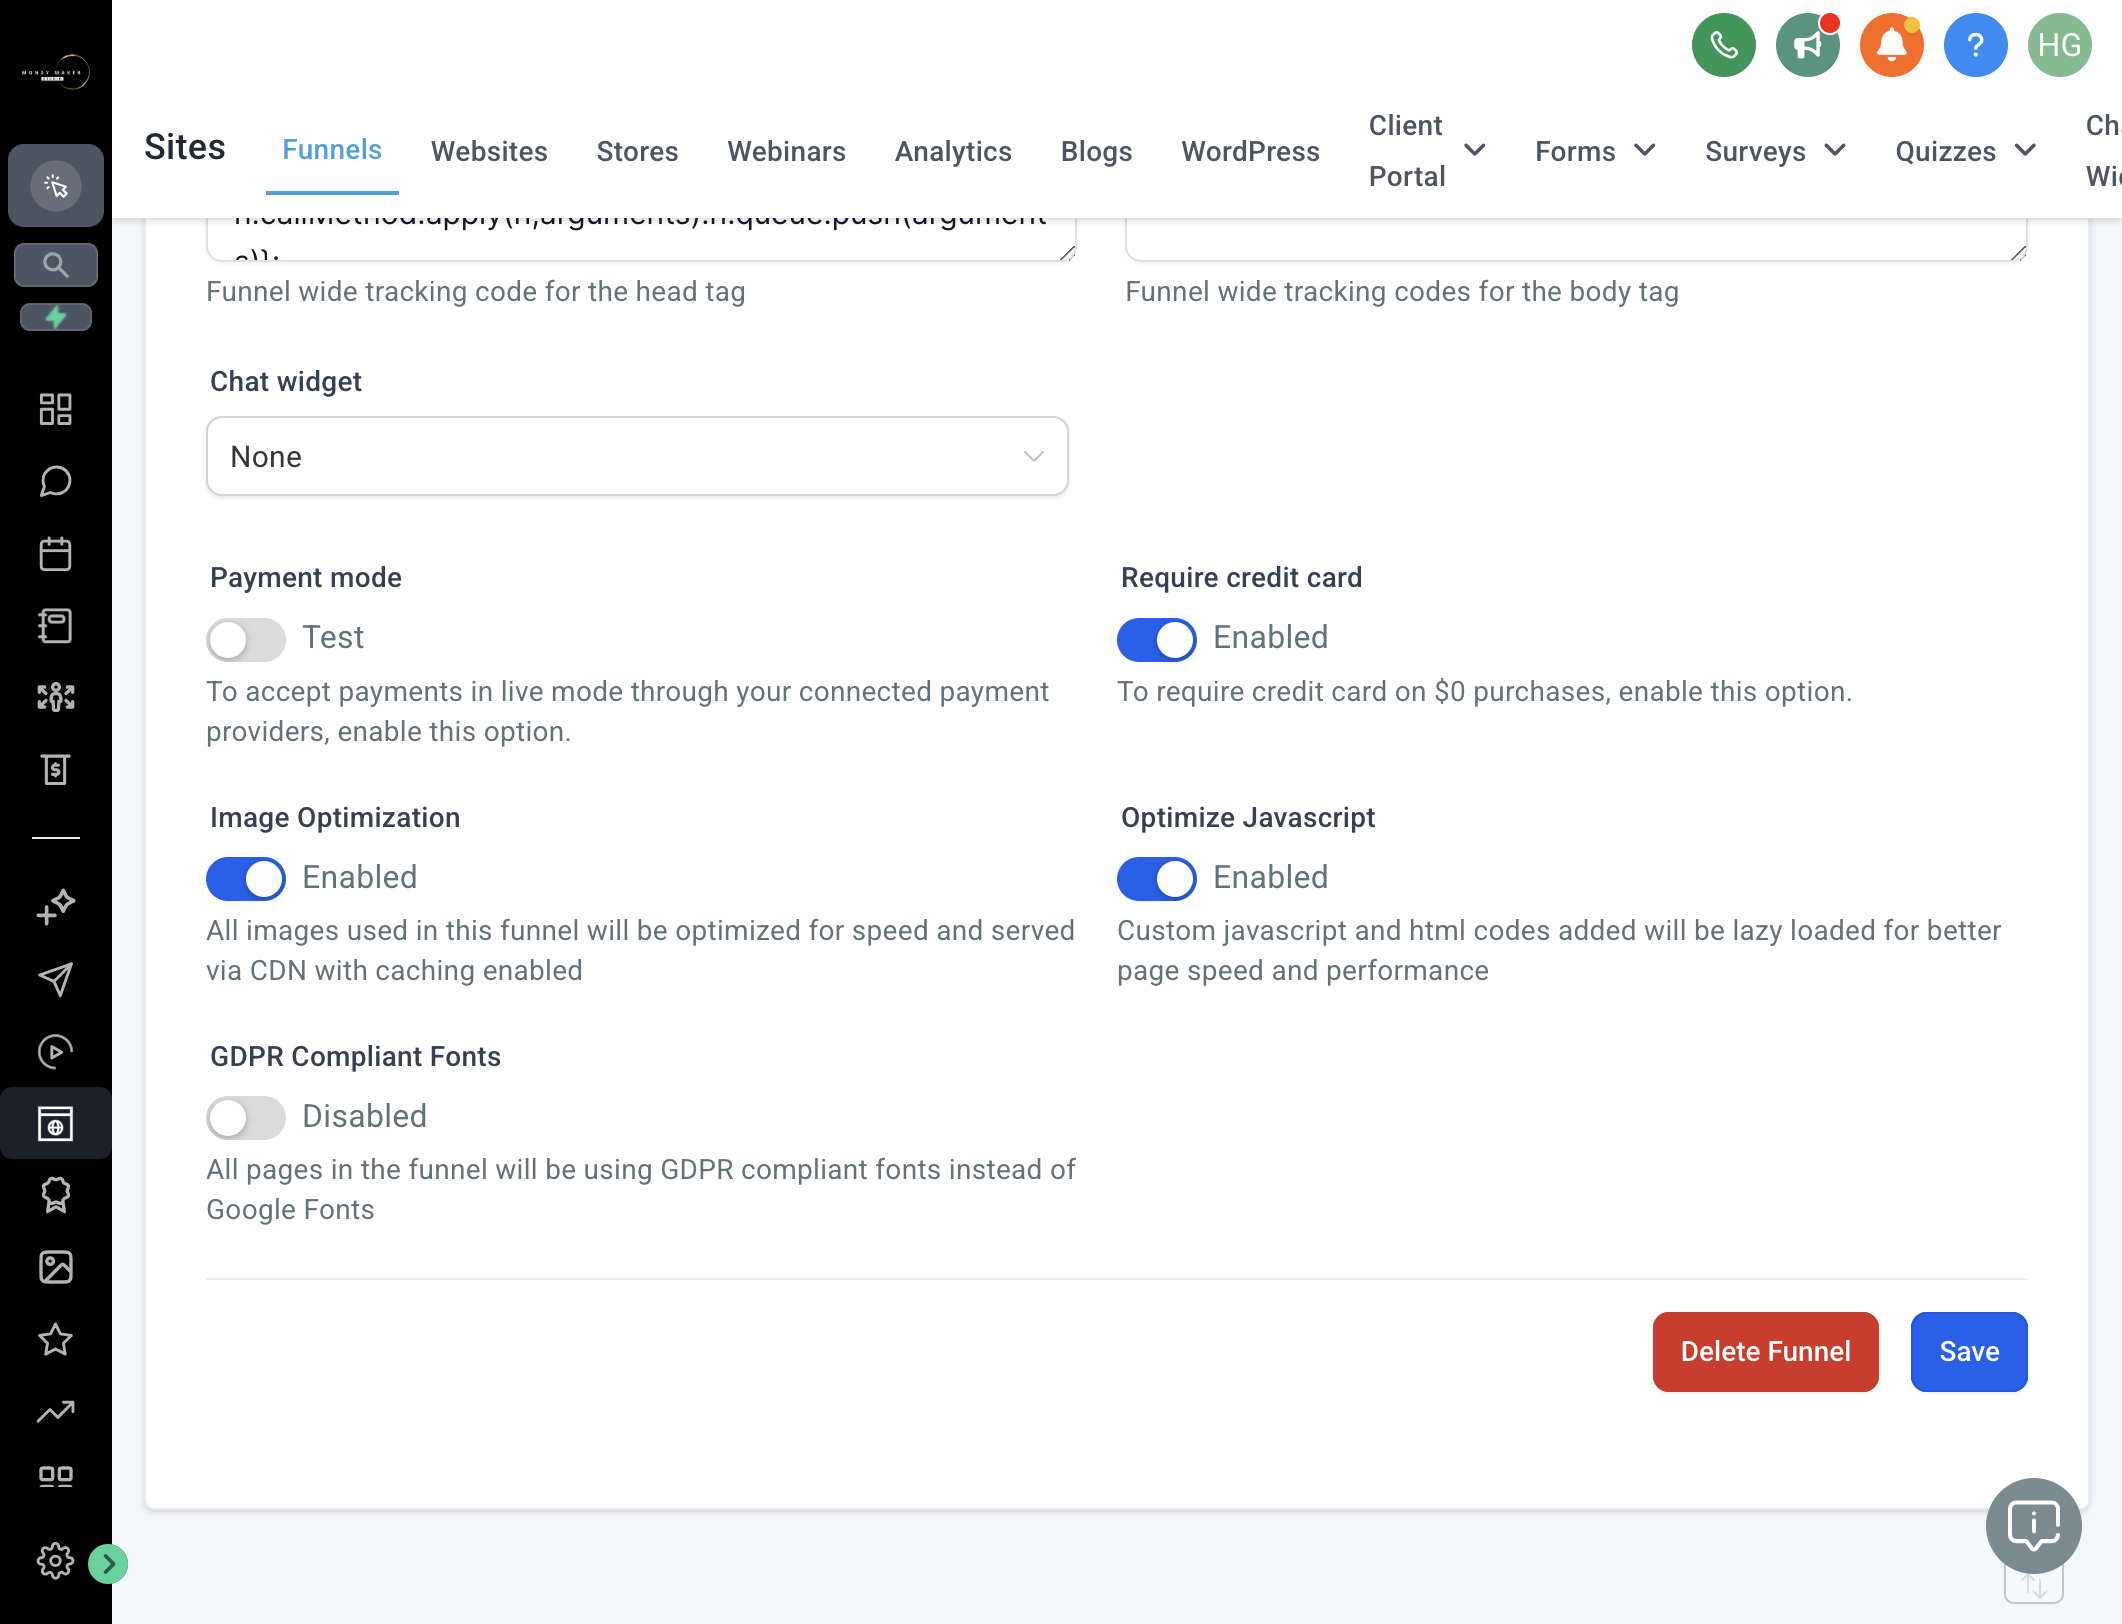Open the megaphone announcements icon
This screenshot has height=1624, width=2122.
pos(1807,45)
